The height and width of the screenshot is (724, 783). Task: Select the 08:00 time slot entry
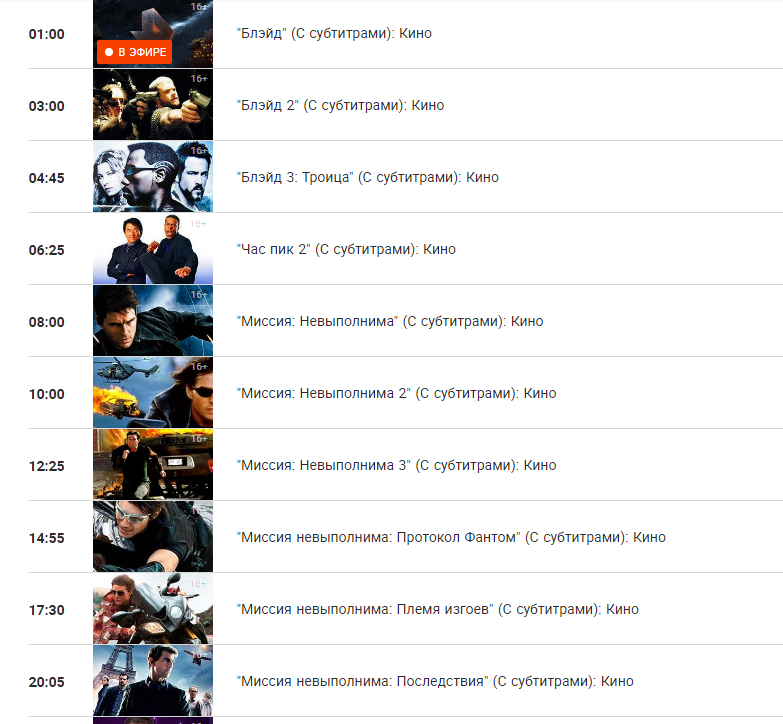coord(46,322)
